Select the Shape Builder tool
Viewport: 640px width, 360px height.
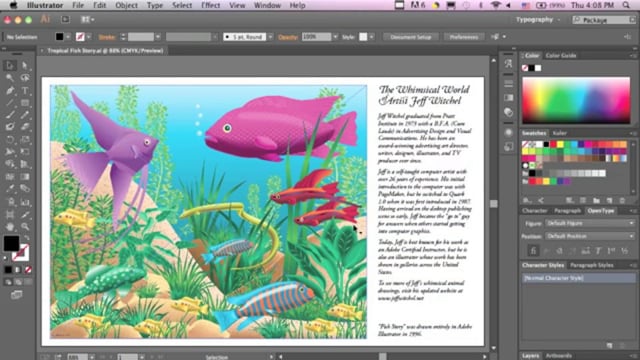10,164
